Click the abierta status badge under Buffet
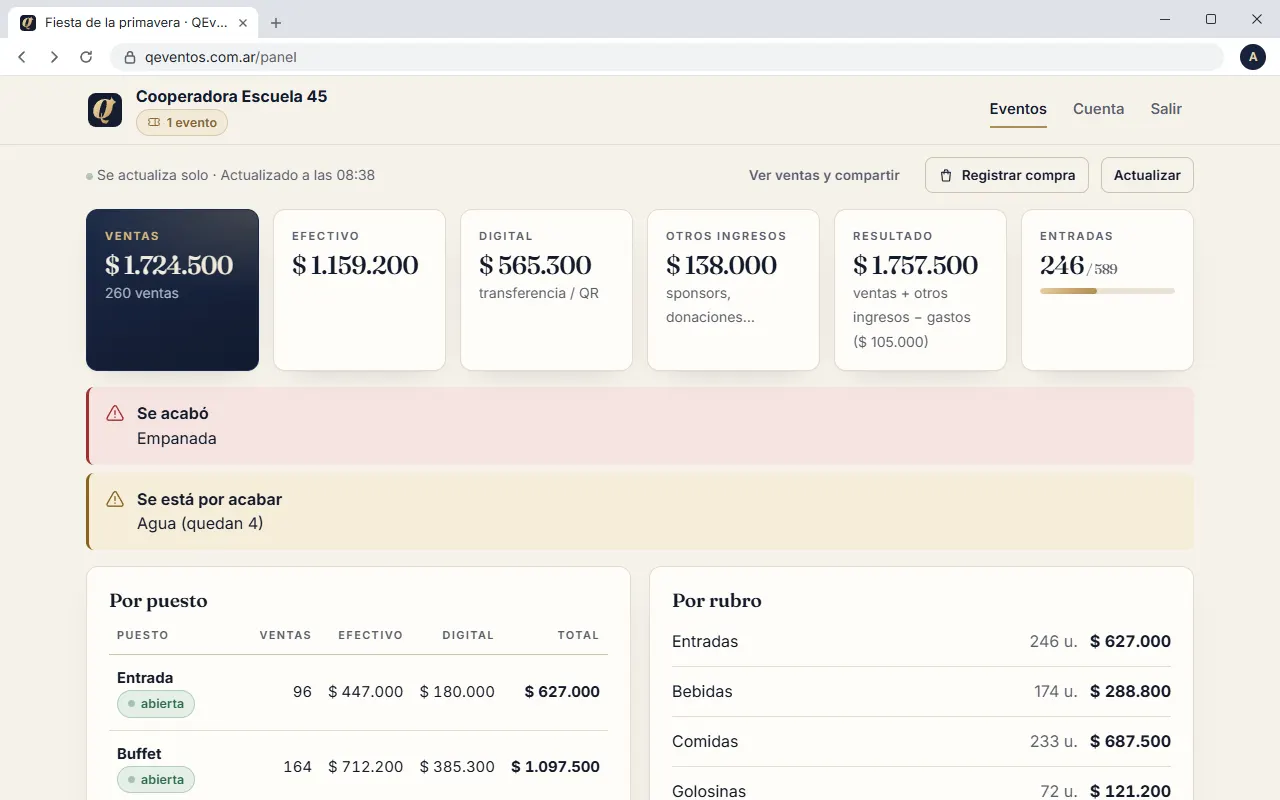Viewport: 1280px width, 800px height. click(156, 780)
